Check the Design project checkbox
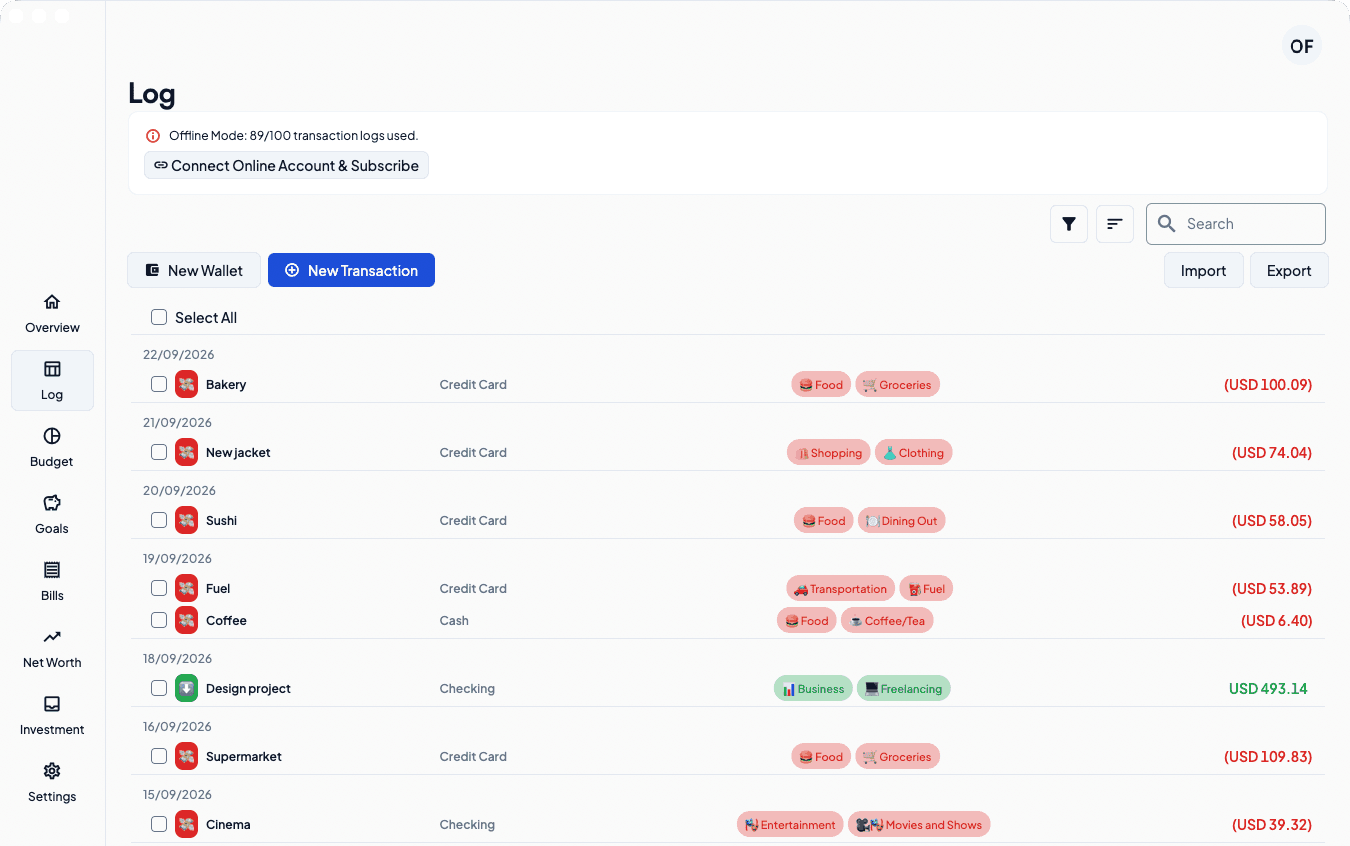Image resolution: width=1350 pixels, height=846 pixels. (159, 688)
